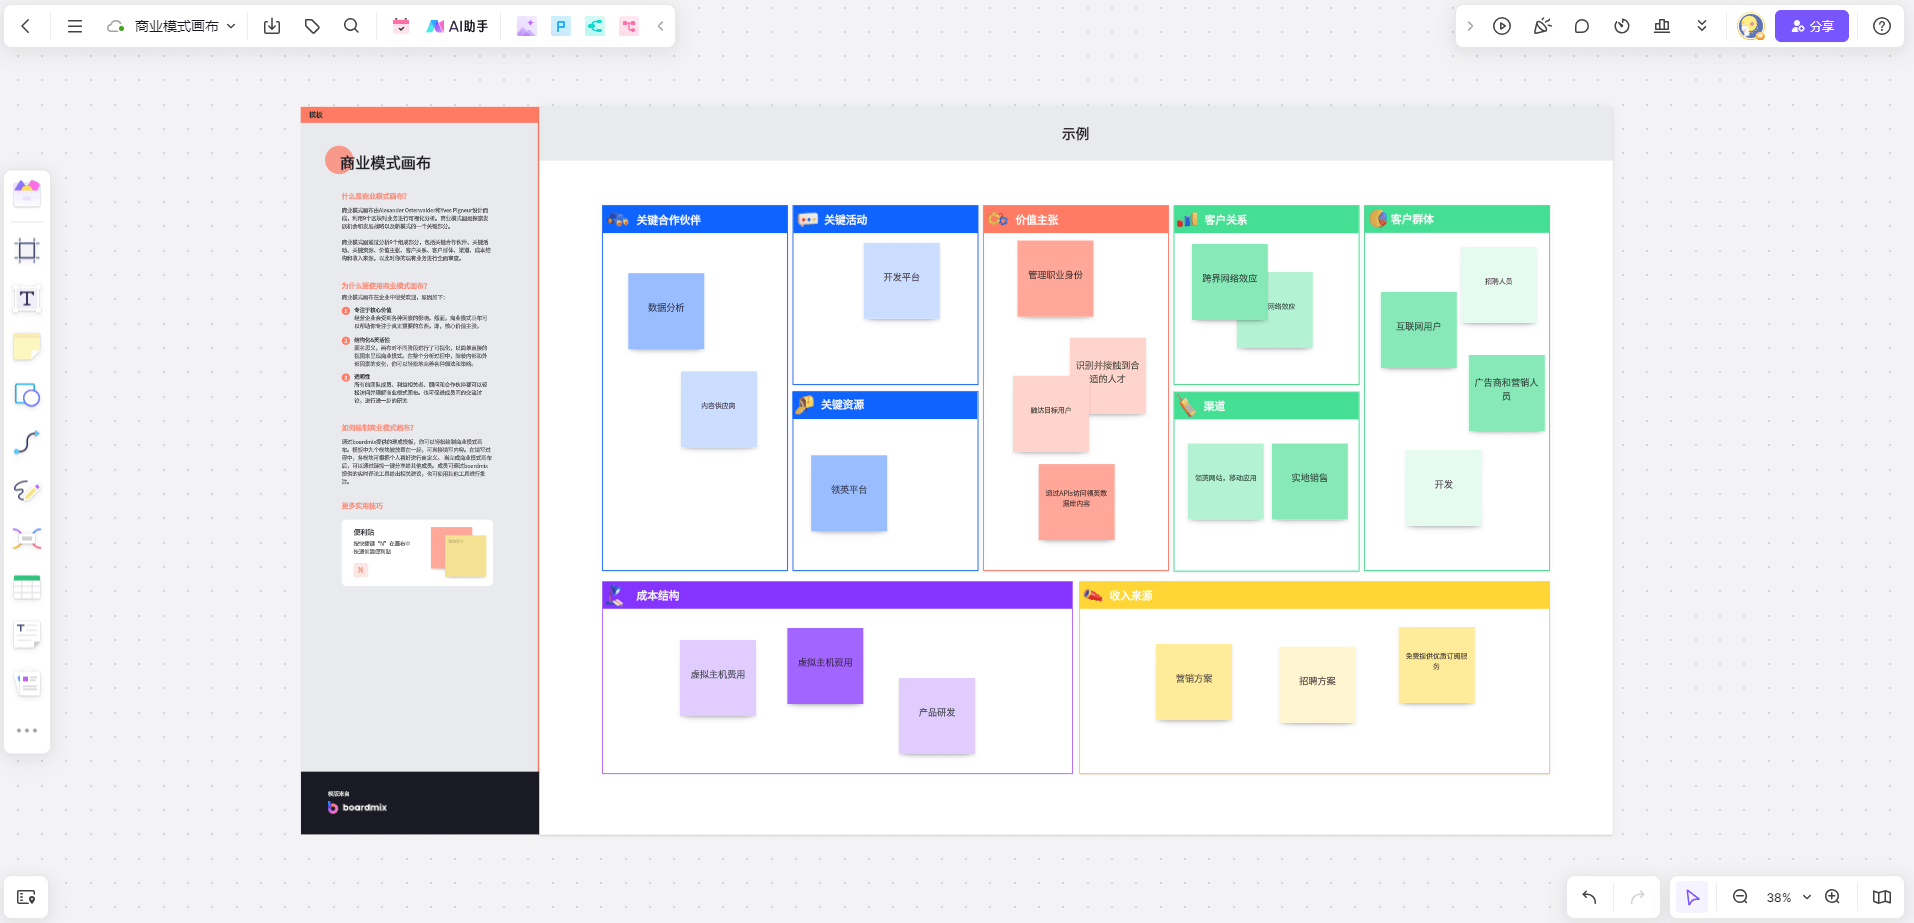The width and height of the screenshot is (1914, 923).
Task: Expand the right toolbar with right chevron
Action: (x=1470, y=26)
